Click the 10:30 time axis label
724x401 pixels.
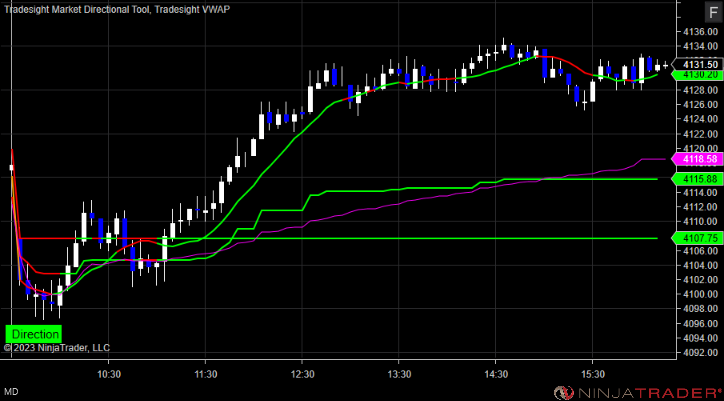click(109, 372)
